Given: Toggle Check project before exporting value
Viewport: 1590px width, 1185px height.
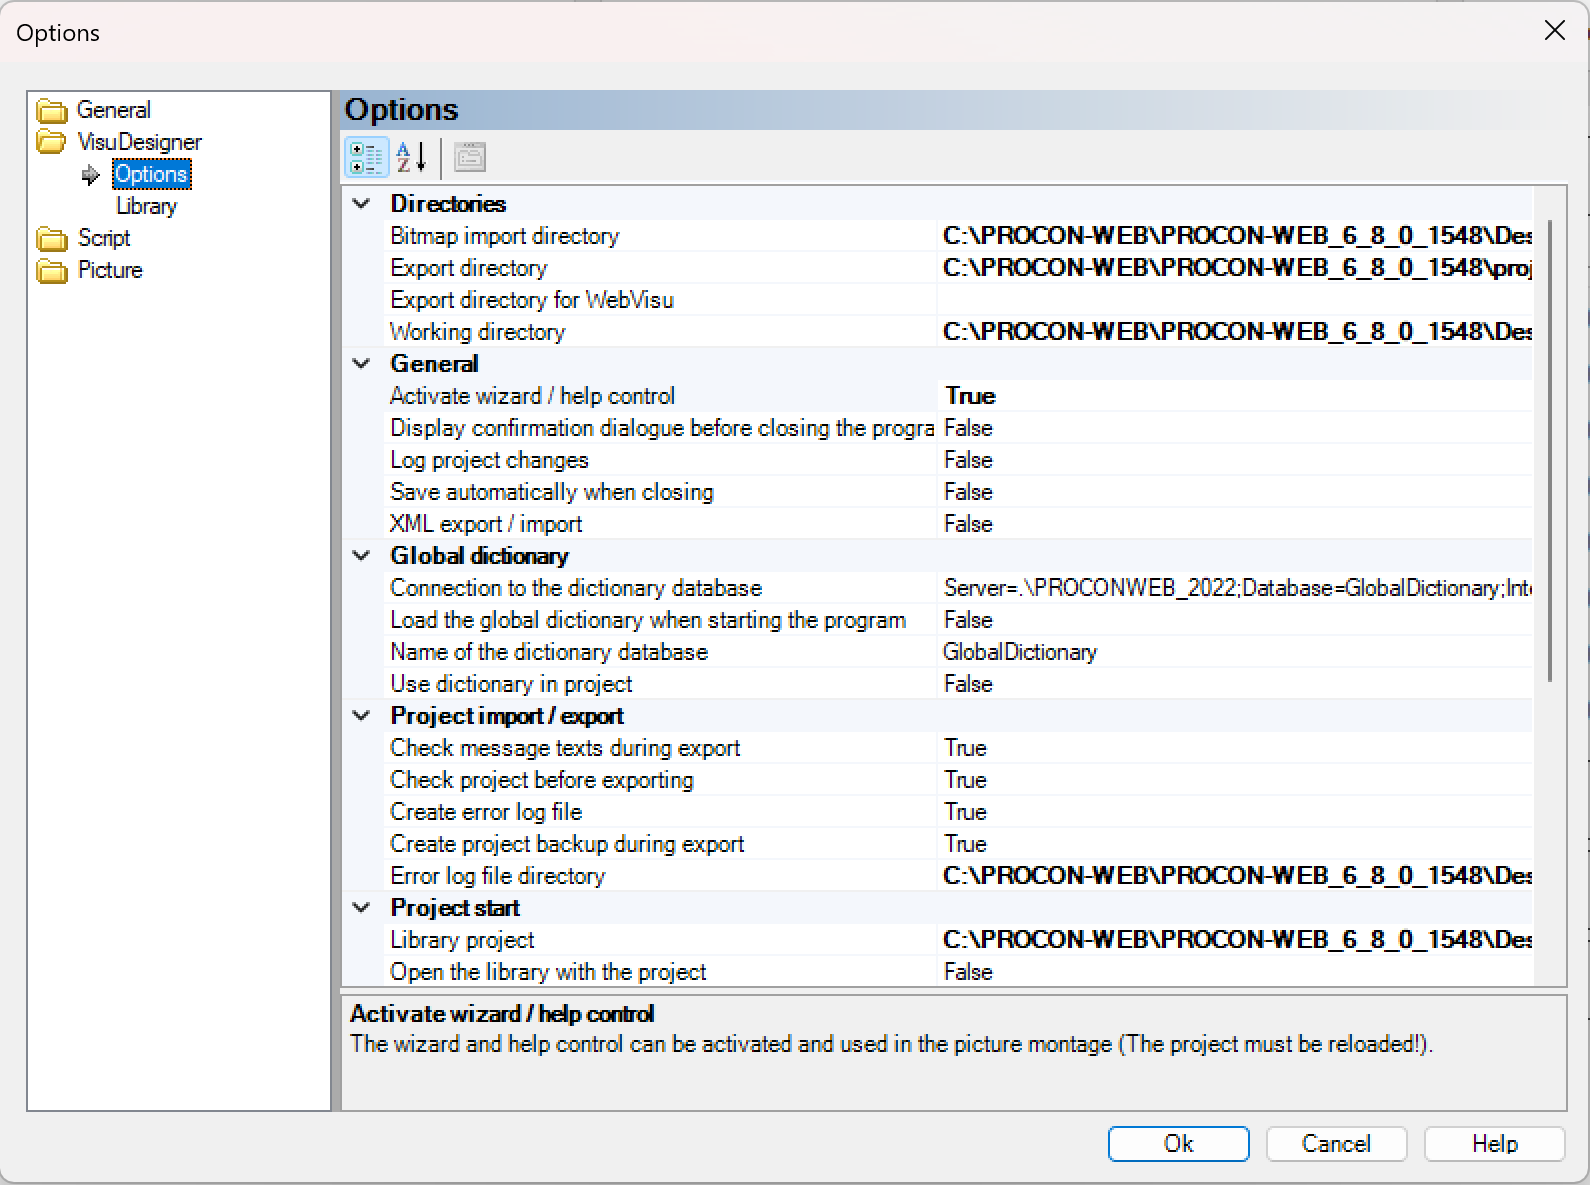Looking at the screenshot, I should [1235, 780].
